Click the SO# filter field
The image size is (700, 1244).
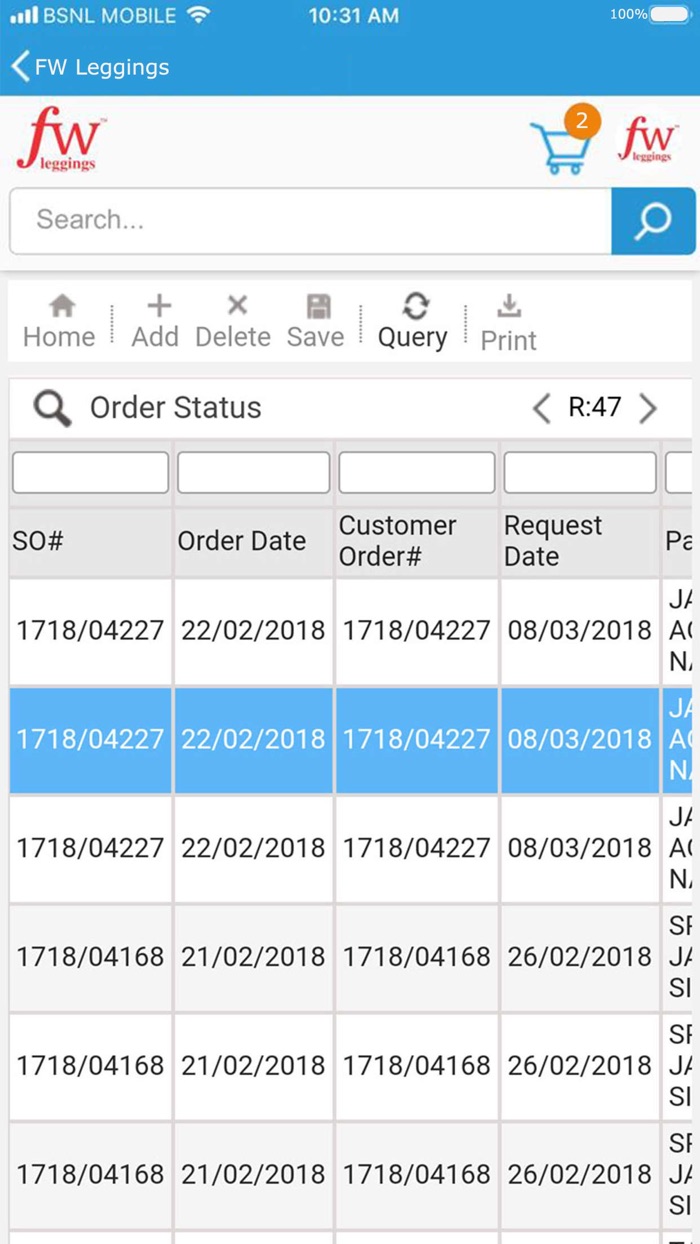(91, 473)
